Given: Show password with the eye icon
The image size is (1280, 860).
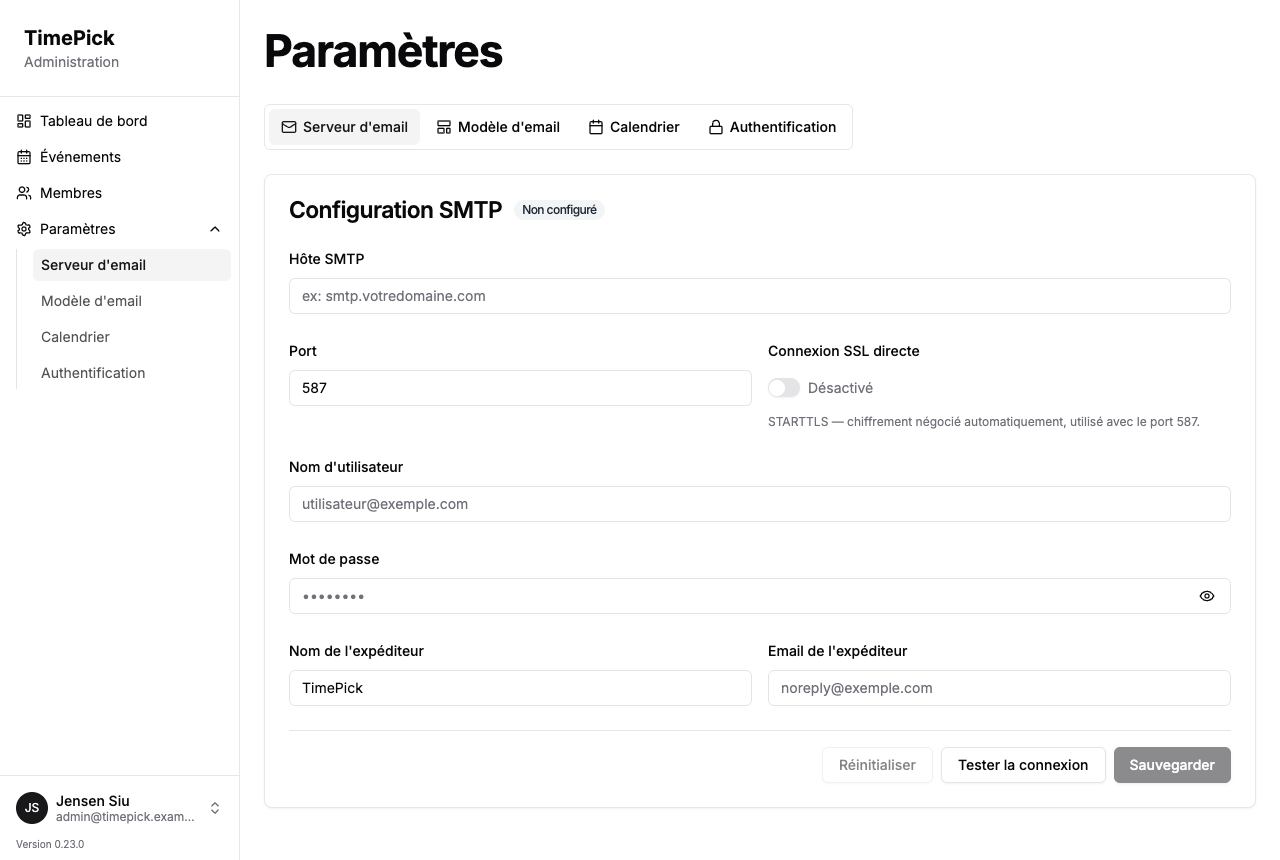Looking at the screenshot, I should 1207,596.
